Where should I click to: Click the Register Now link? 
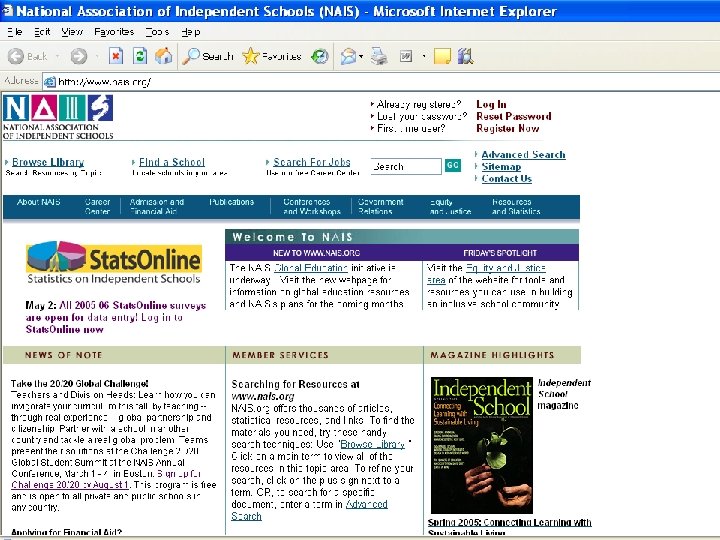[x=508, y=128]
